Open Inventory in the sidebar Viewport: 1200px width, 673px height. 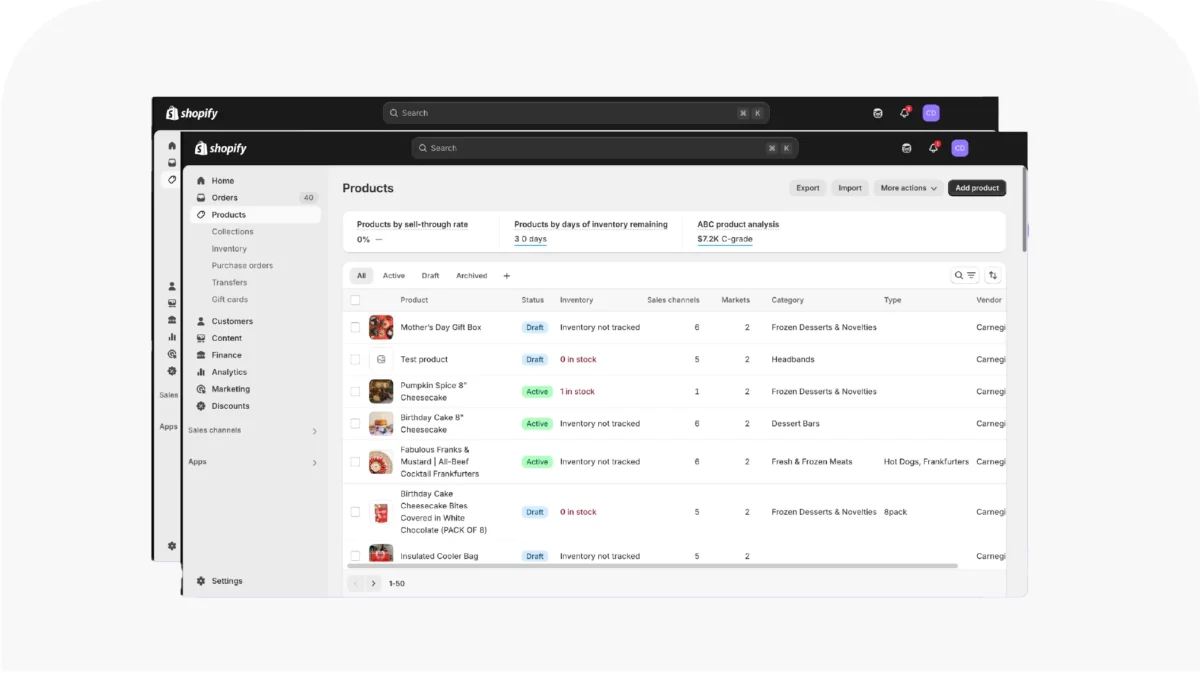229,249
